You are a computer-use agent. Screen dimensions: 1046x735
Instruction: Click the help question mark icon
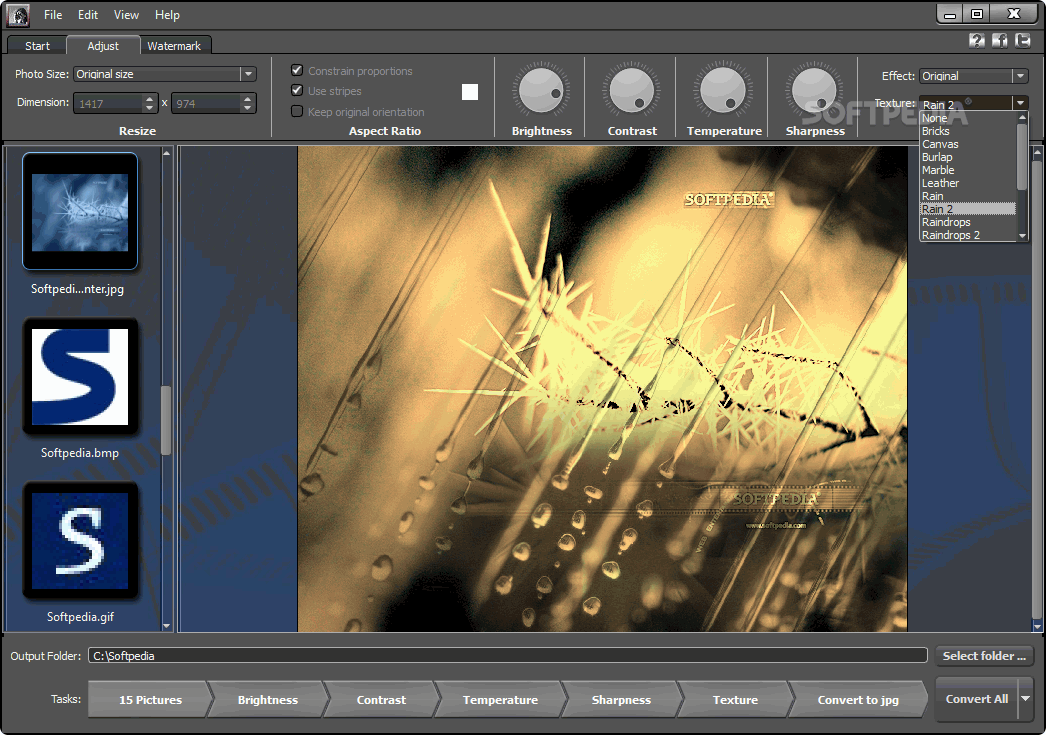(977, 41)
